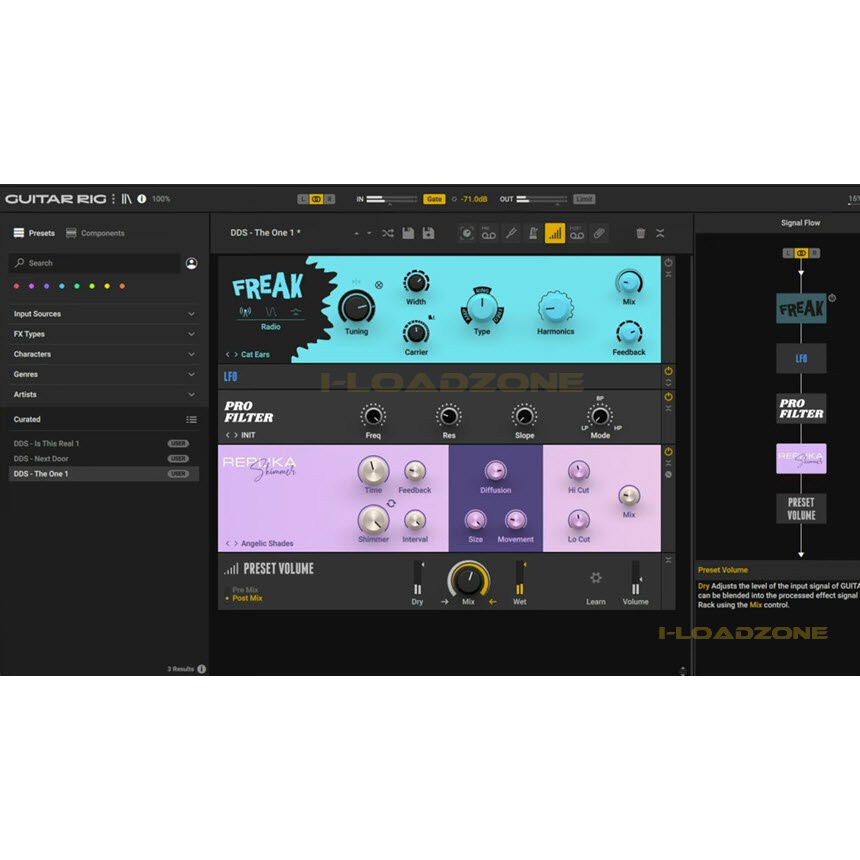Expand the FX Types filter
860x860 pixels.
[104, 334]
